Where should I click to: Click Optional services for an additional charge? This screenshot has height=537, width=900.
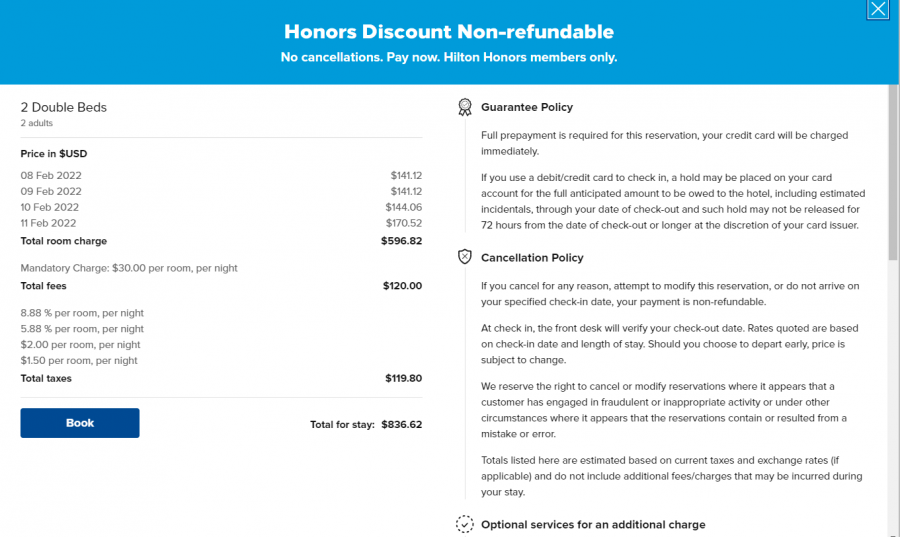593,524
